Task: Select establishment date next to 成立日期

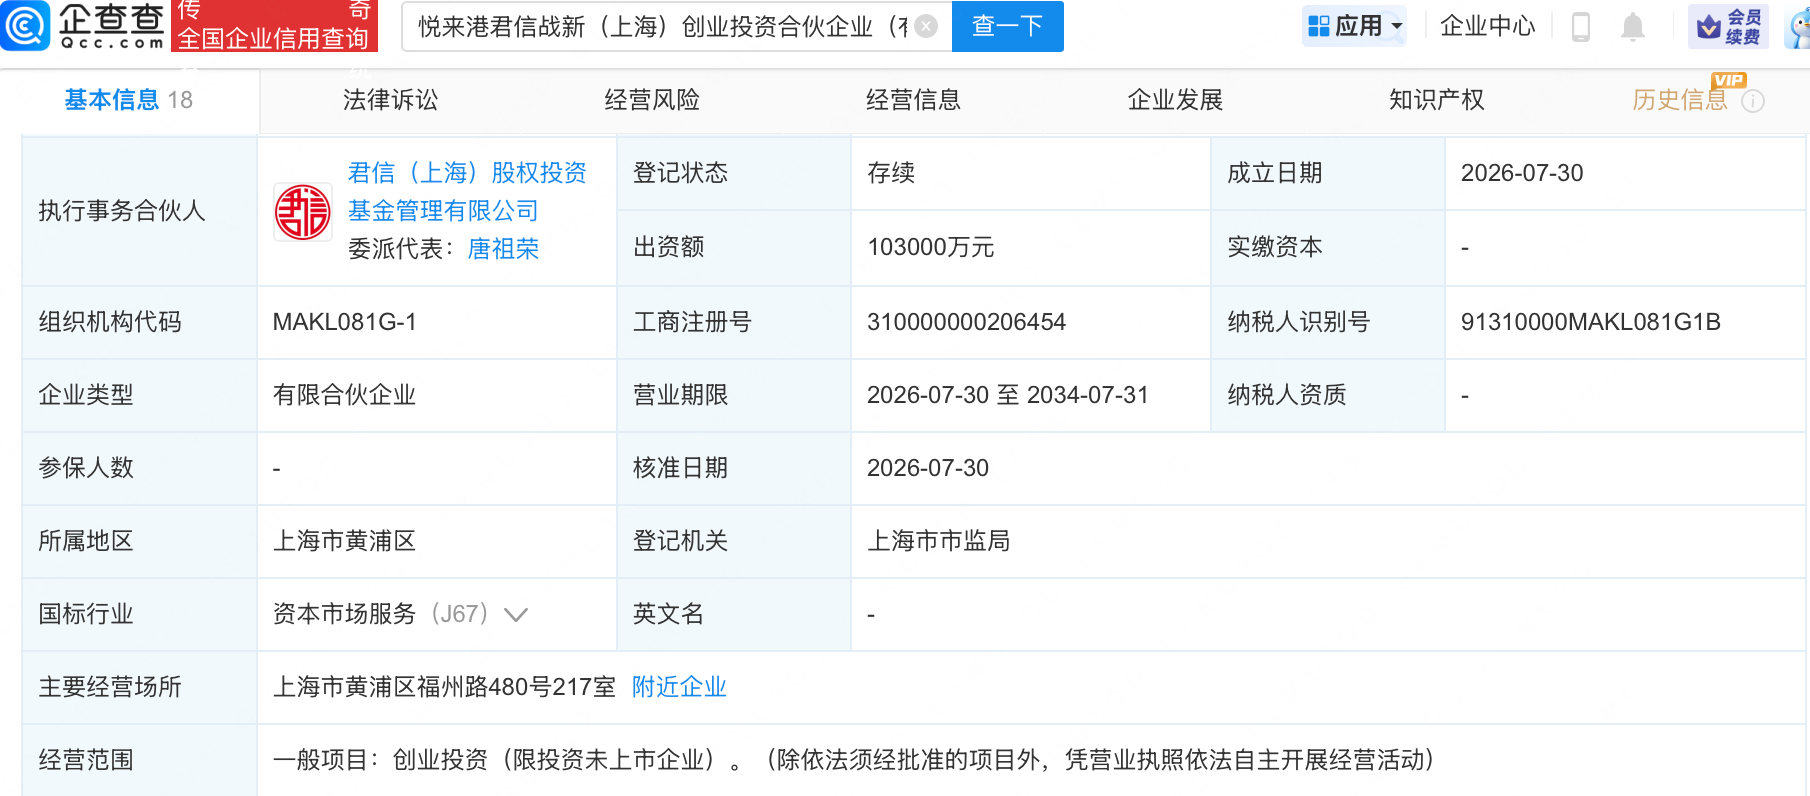Action: (1522, 173)
